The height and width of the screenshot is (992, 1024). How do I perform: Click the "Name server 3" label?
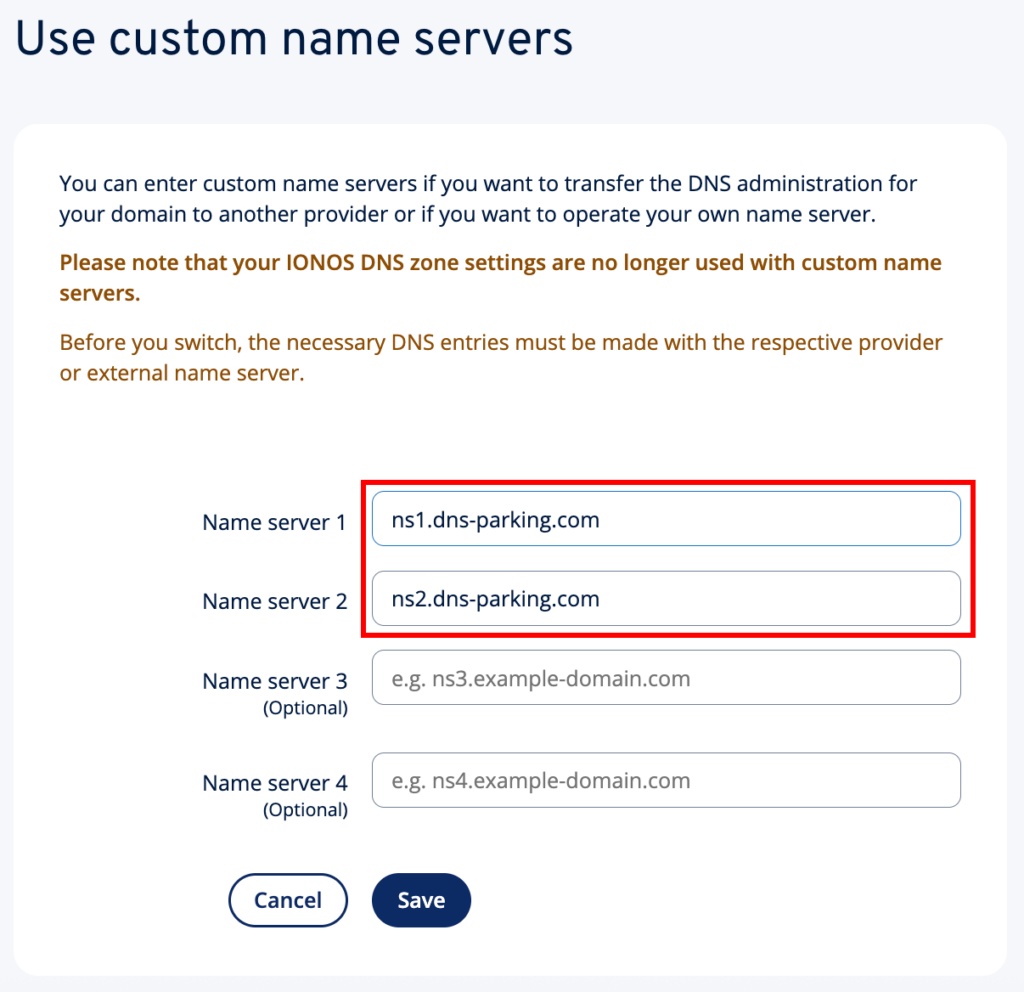point(274,681)
